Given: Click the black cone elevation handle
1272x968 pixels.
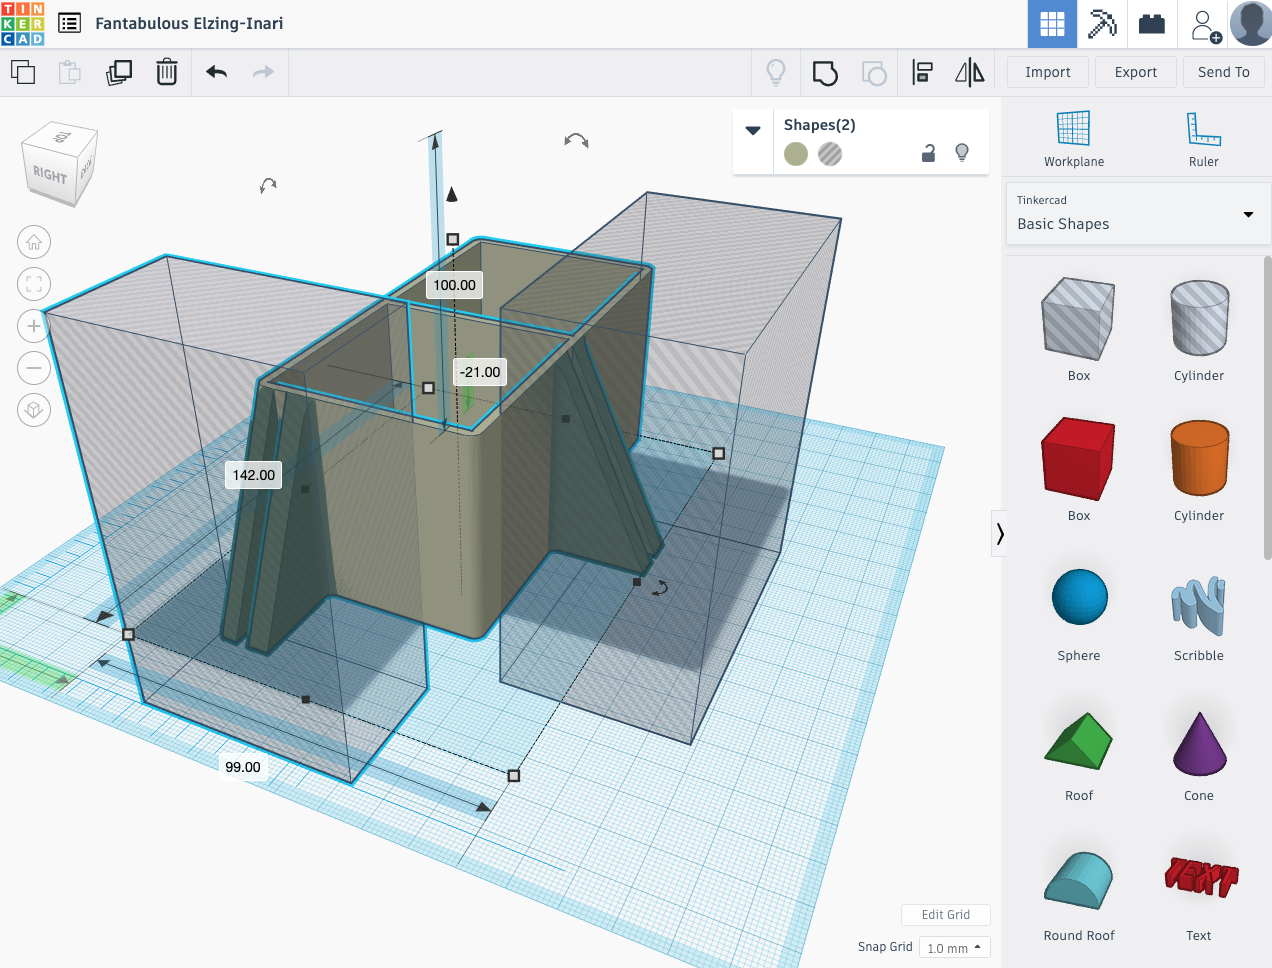Looking at the screenshot, I should tap(452, 194).
